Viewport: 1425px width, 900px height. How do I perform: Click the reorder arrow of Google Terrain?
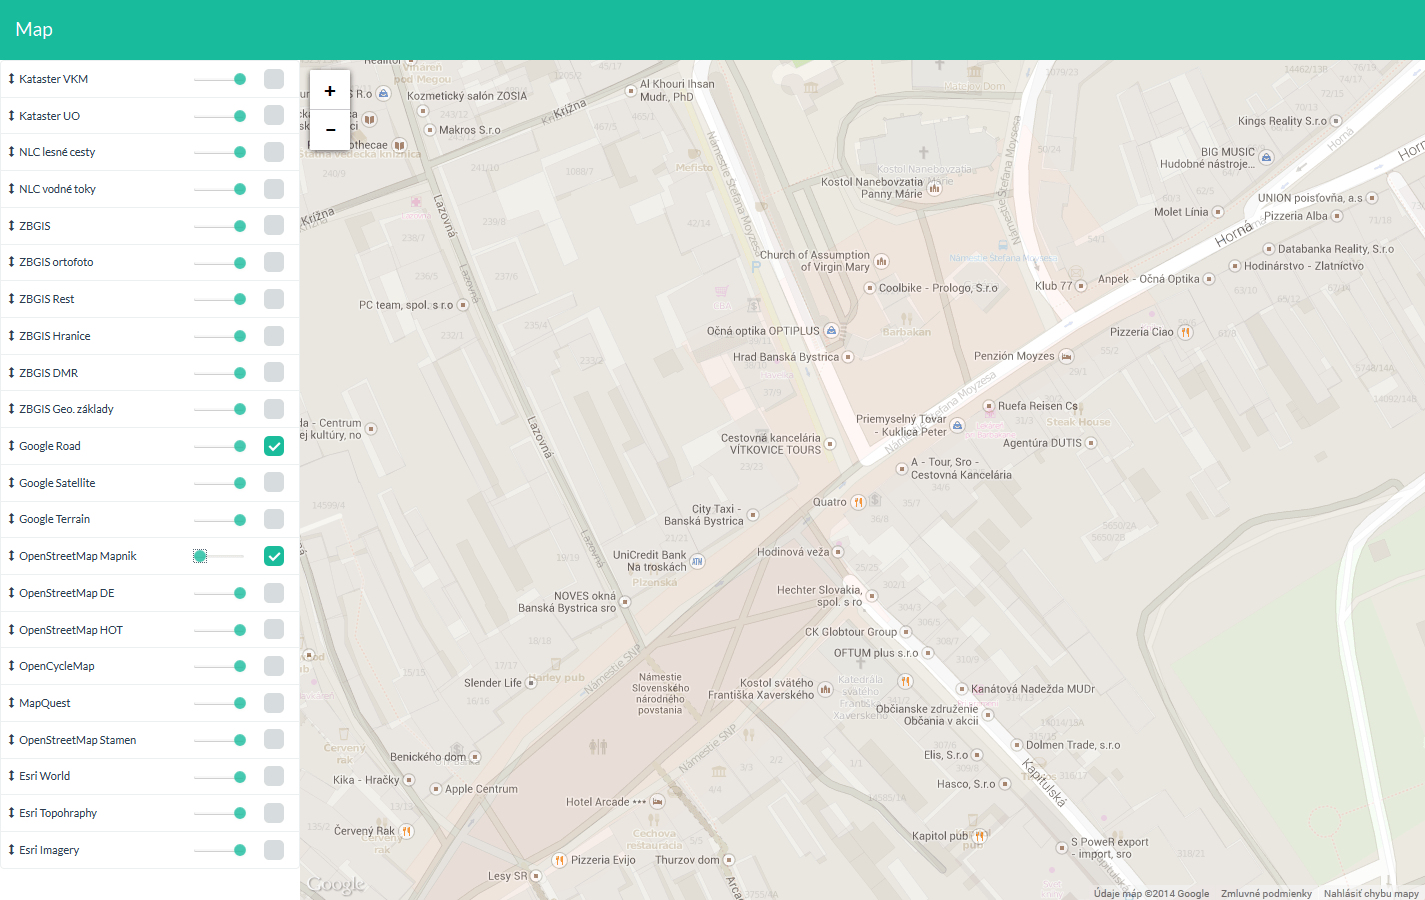(x=11, y=519)
